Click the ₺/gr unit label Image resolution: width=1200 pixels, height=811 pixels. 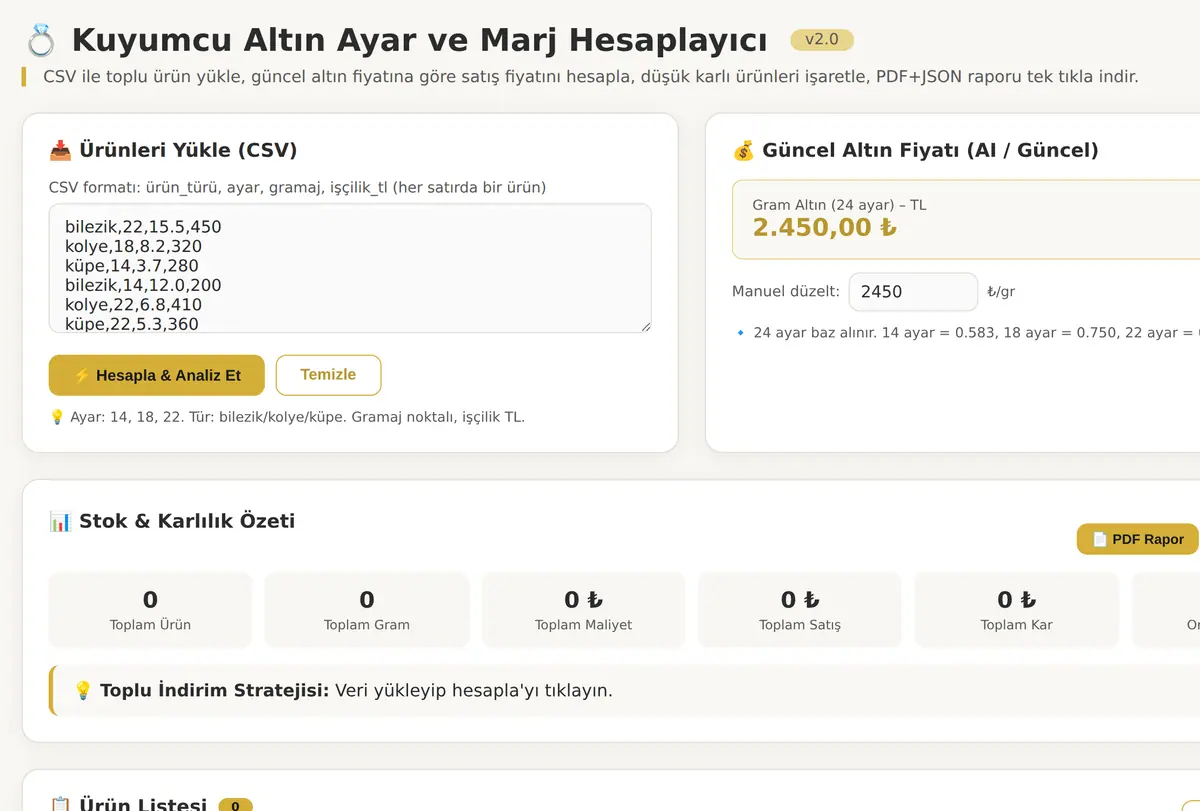pos(1001,292)
